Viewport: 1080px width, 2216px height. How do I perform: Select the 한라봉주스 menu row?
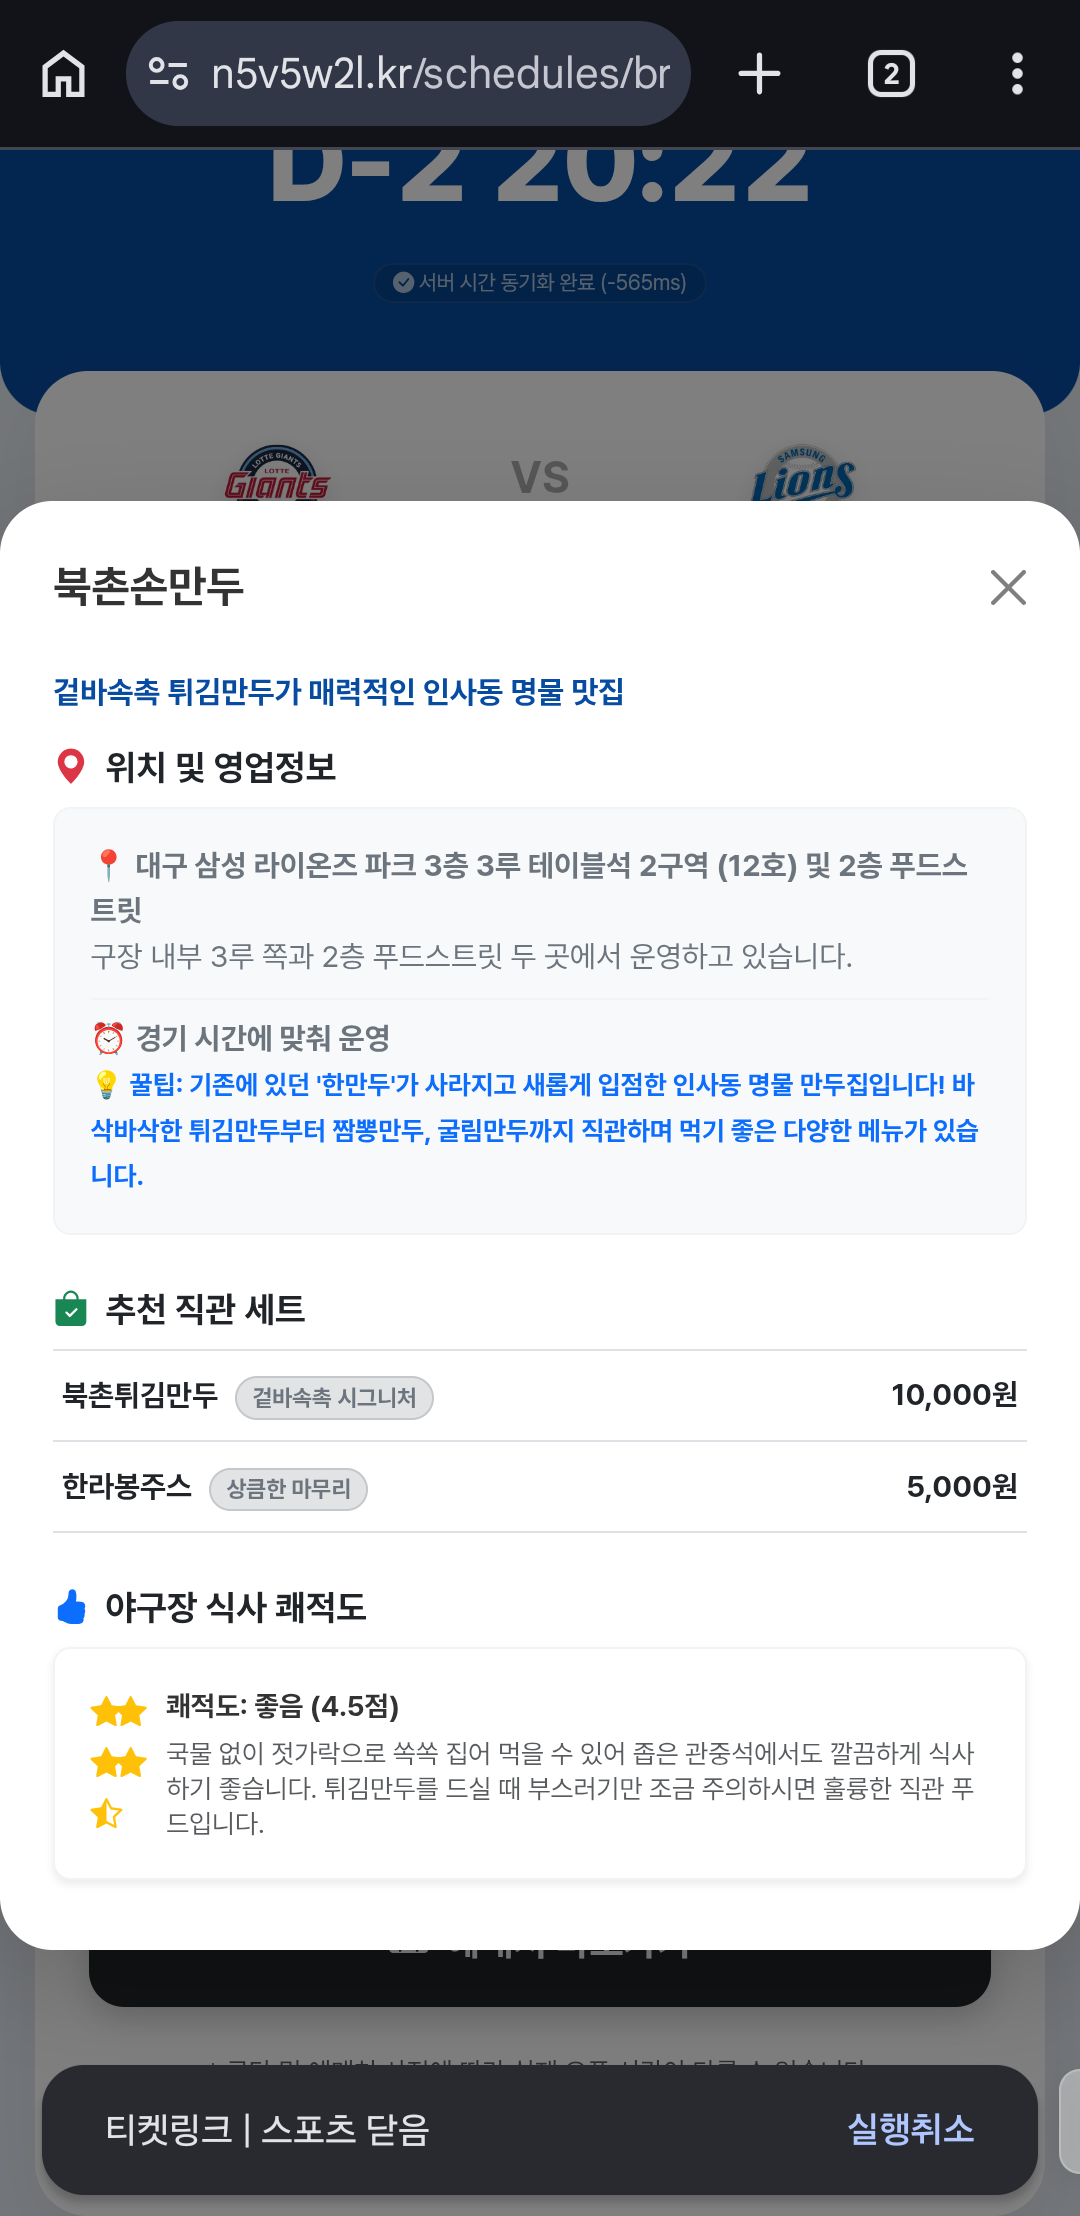(540, 1487)
